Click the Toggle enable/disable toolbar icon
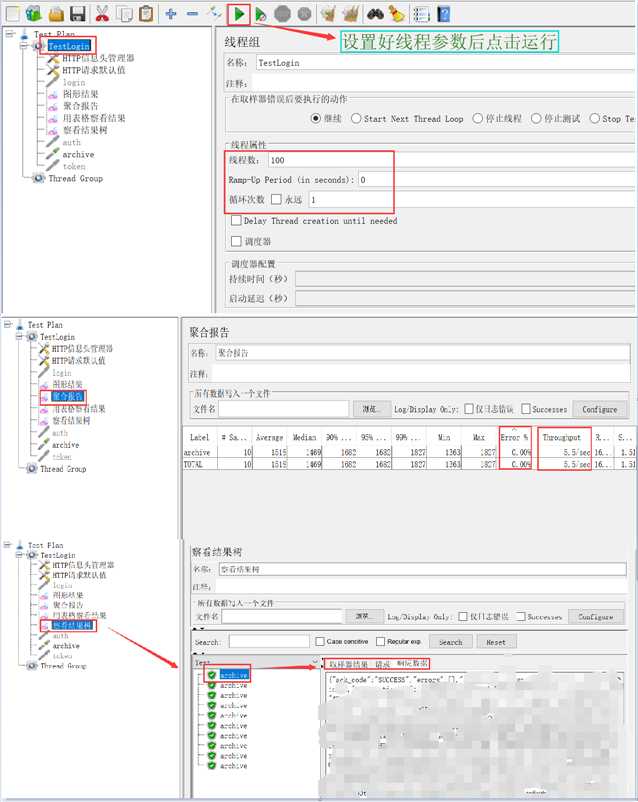 pos(214,14)
